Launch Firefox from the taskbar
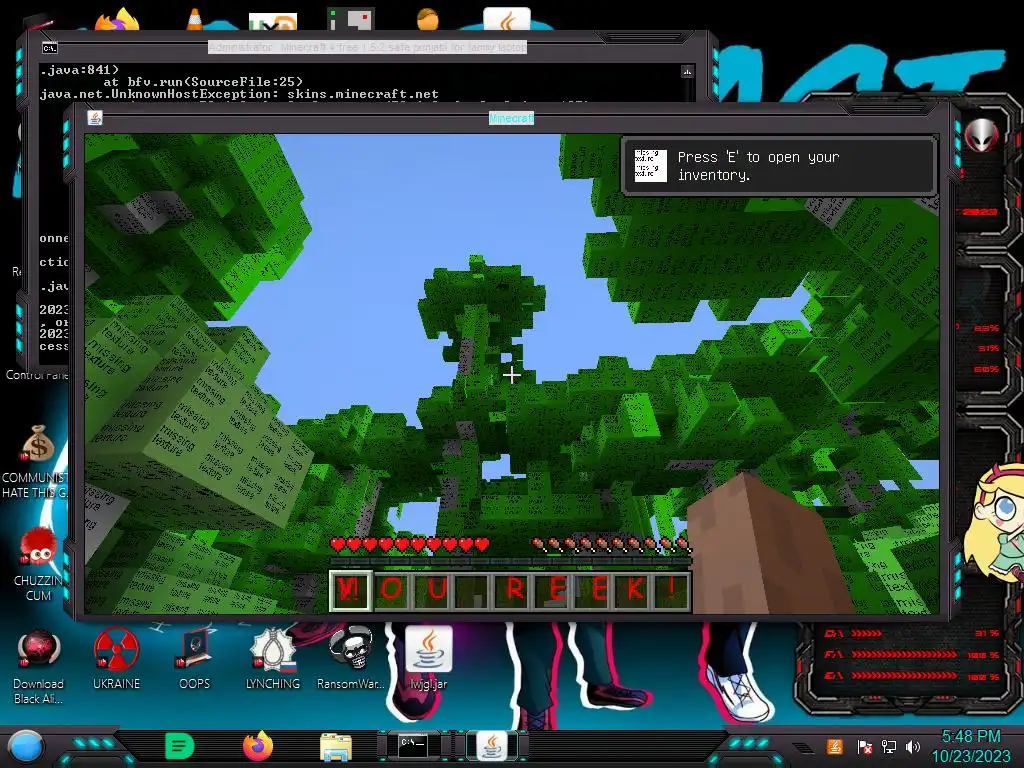1024x768 pixels. [x=258, y=746]
